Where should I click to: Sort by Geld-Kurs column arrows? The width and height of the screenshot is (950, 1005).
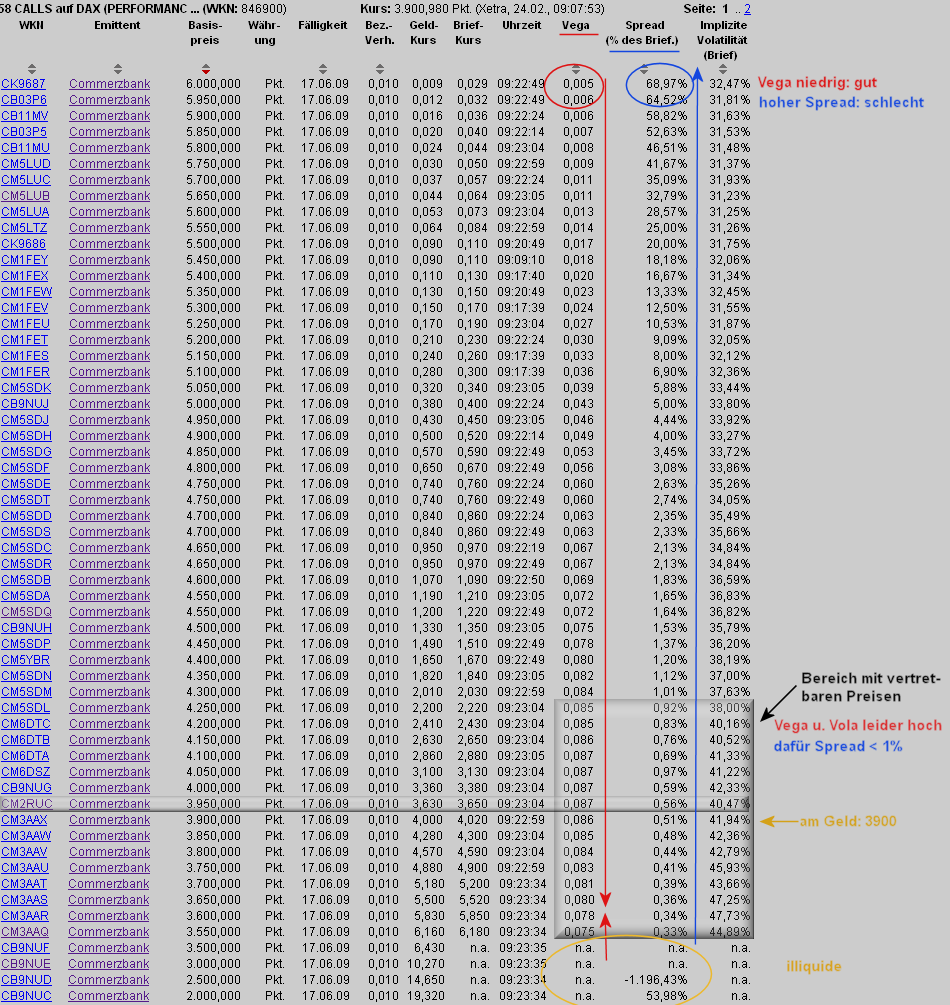click(424, 69)
